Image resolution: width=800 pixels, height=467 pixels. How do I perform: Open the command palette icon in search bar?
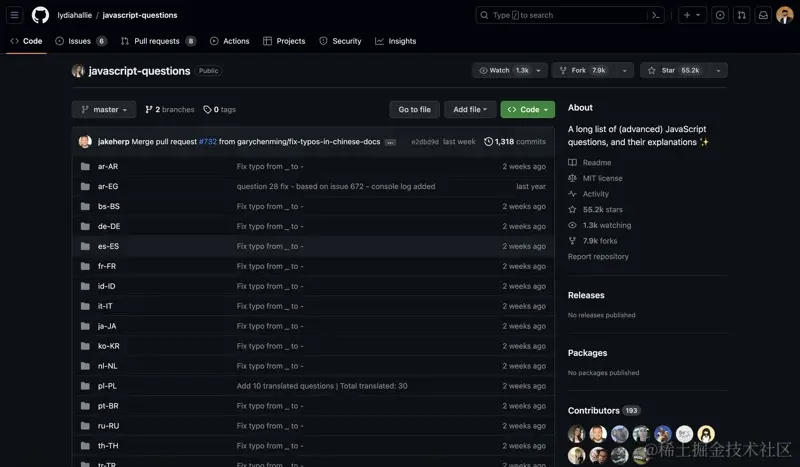656,15
